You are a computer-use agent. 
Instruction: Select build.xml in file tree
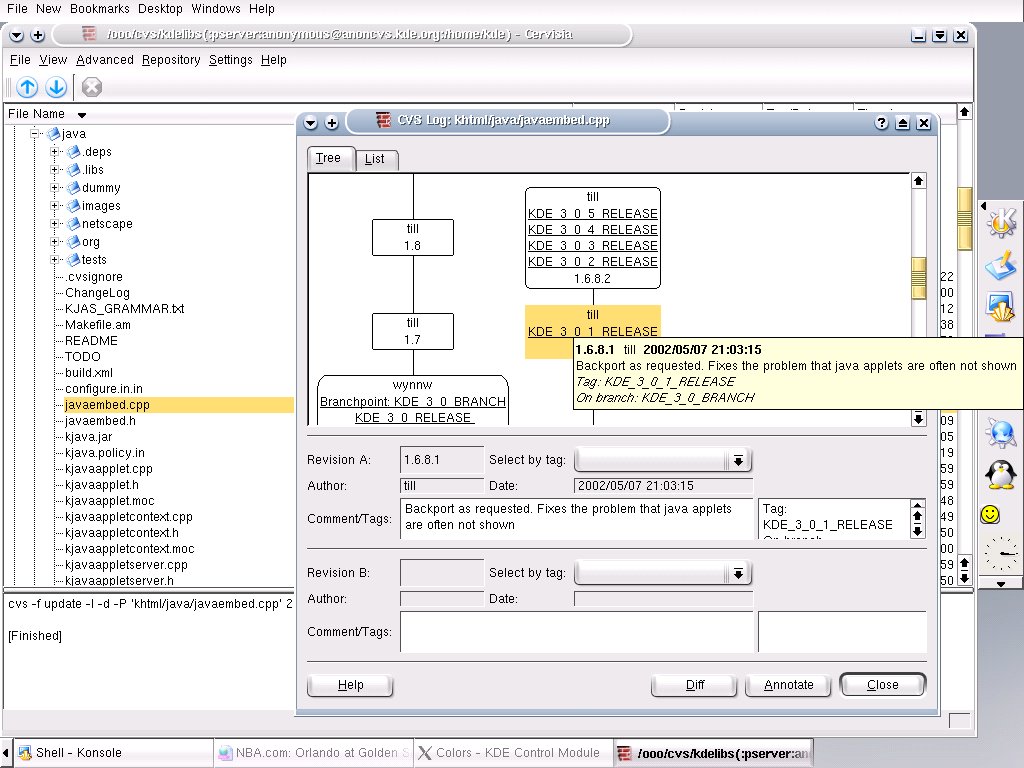[x=89, y=373]
